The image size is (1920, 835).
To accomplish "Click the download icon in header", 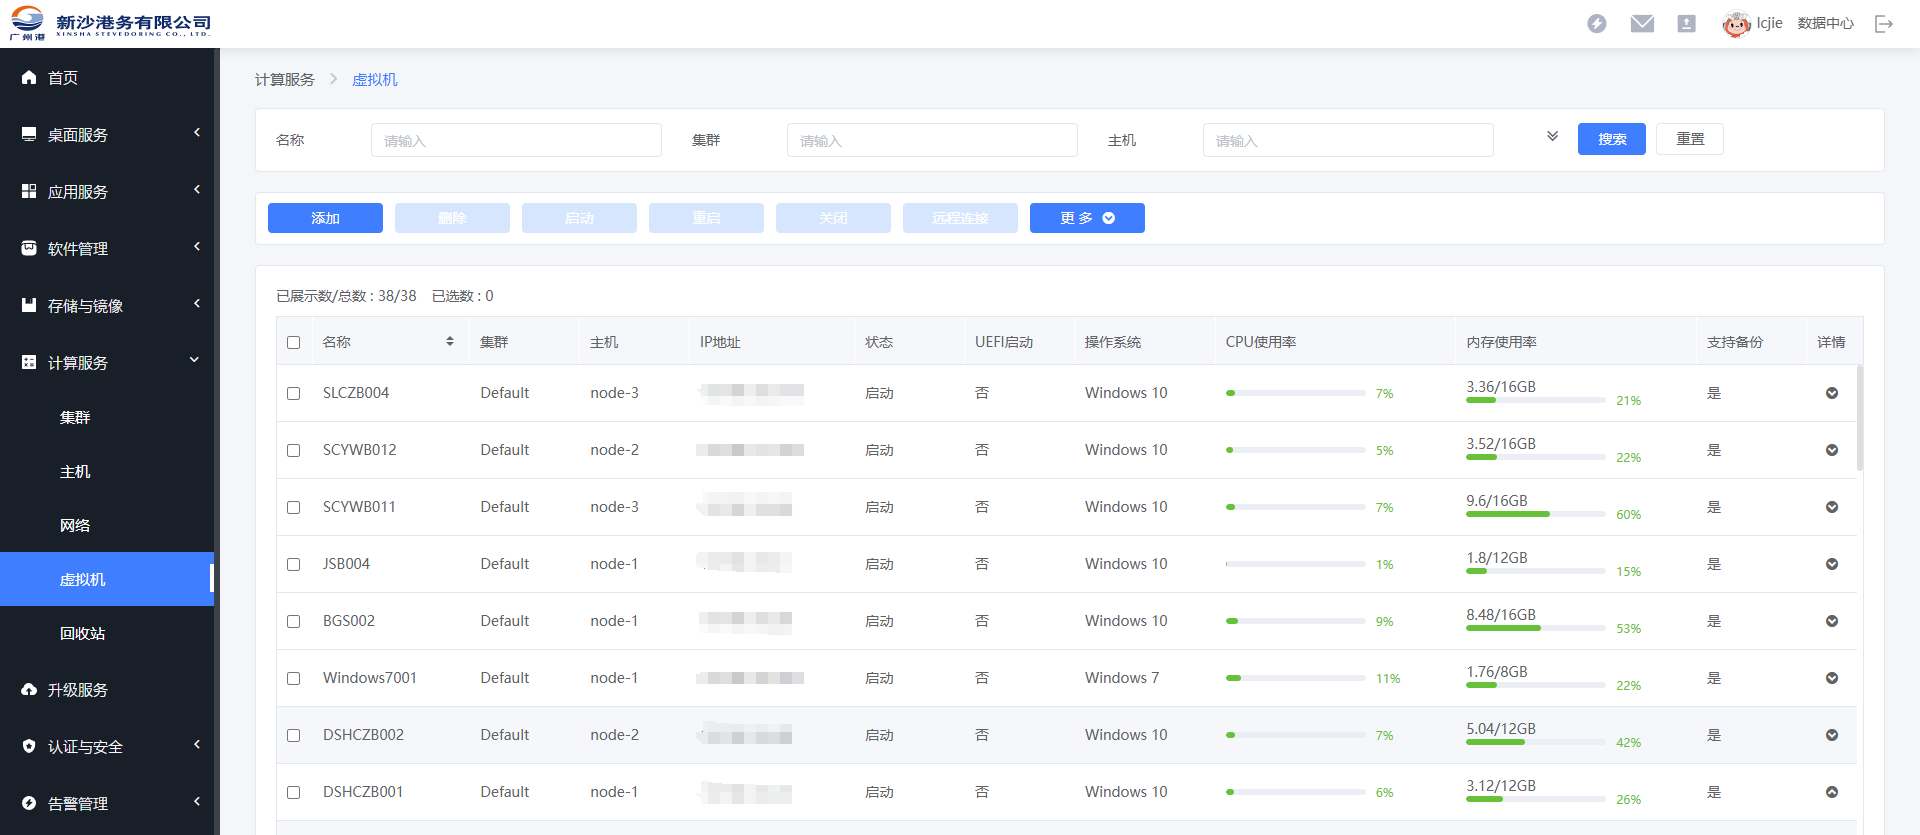I will (x=1686, y=23).
